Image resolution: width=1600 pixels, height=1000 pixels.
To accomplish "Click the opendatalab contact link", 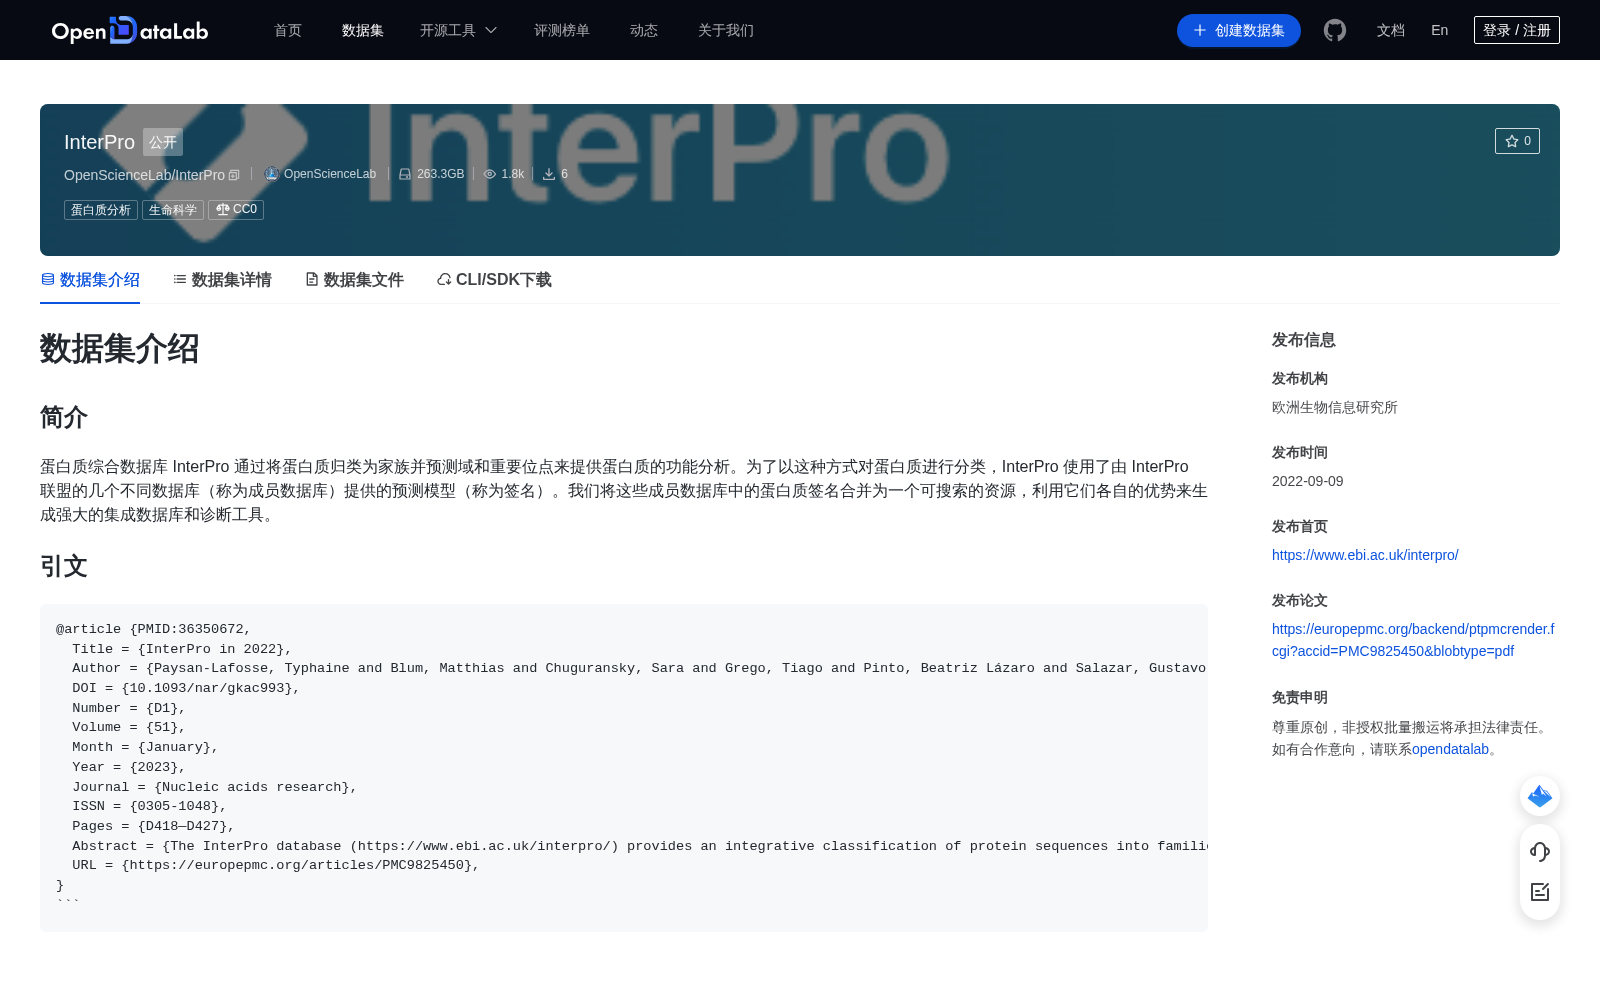I will [x=1451, y=749].
